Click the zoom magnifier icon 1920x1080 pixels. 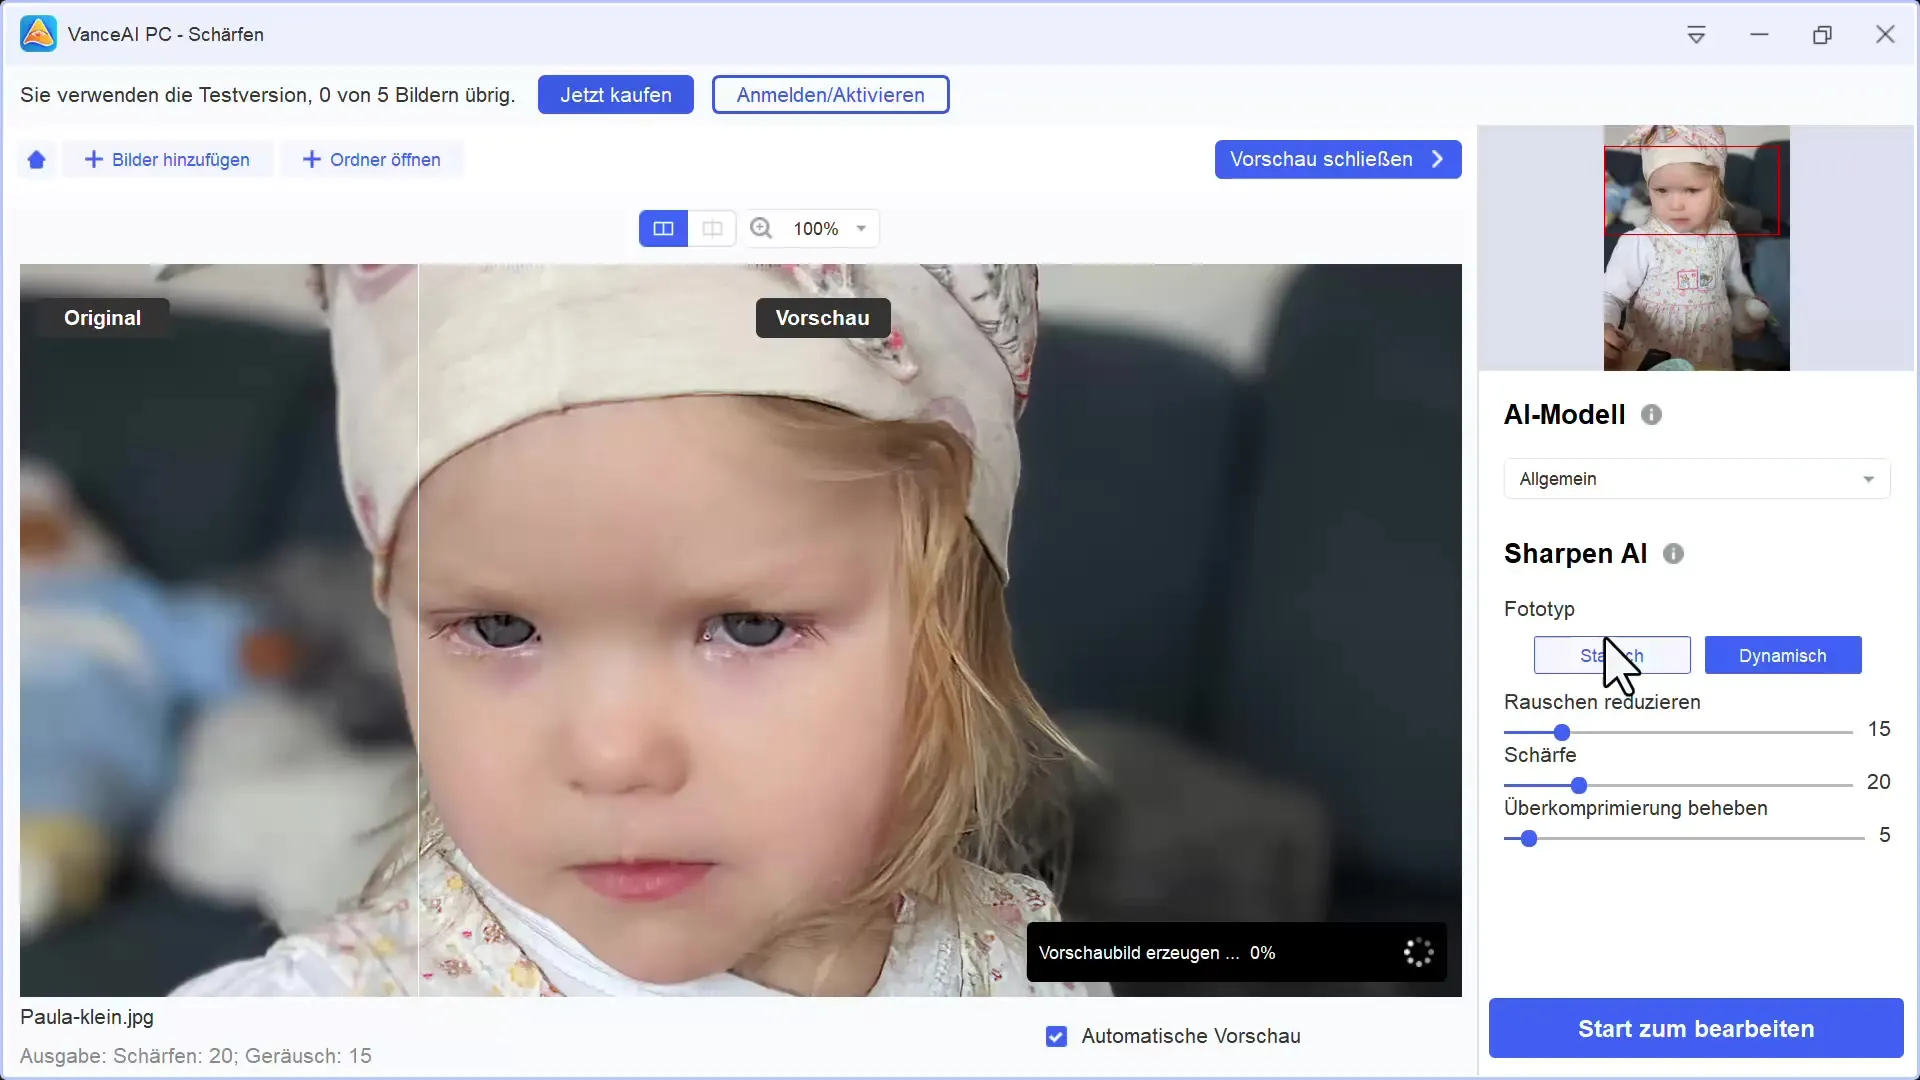coord(761,229)
